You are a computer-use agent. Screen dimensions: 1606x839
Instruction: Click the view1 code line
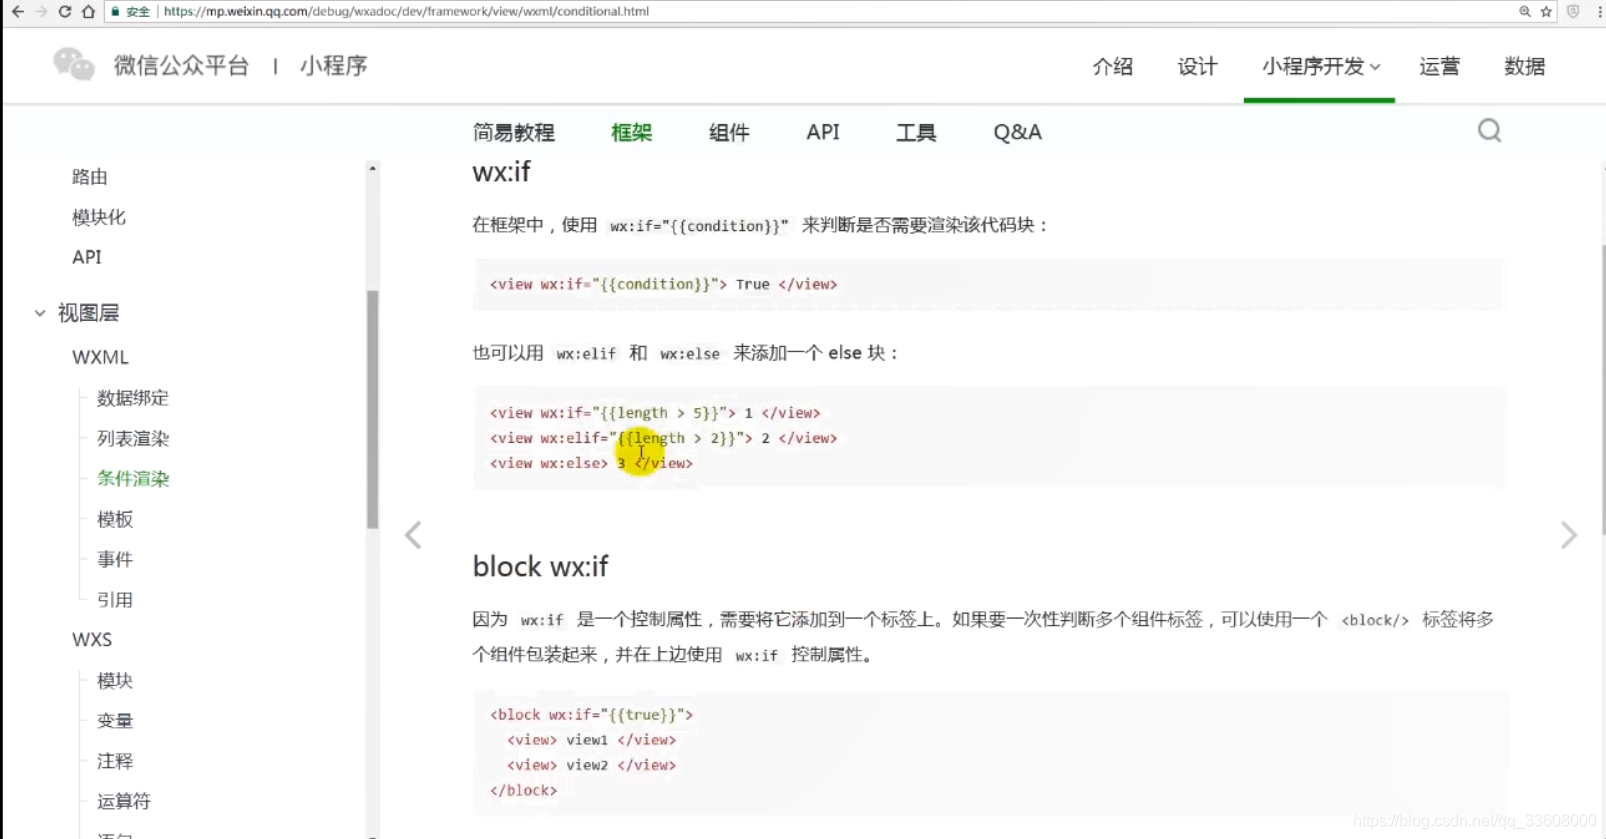591,740
